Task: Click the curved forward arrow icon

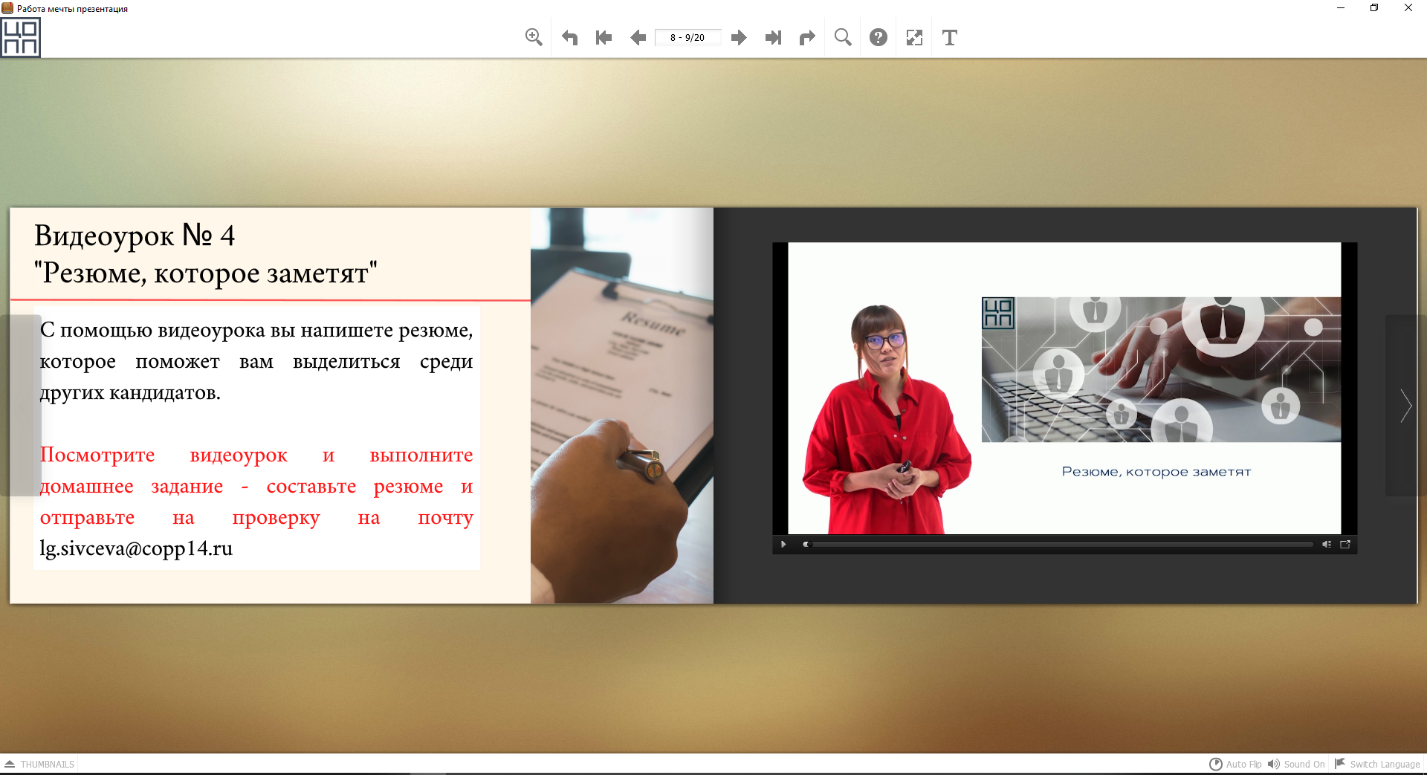Action: [x=807, y=38]
